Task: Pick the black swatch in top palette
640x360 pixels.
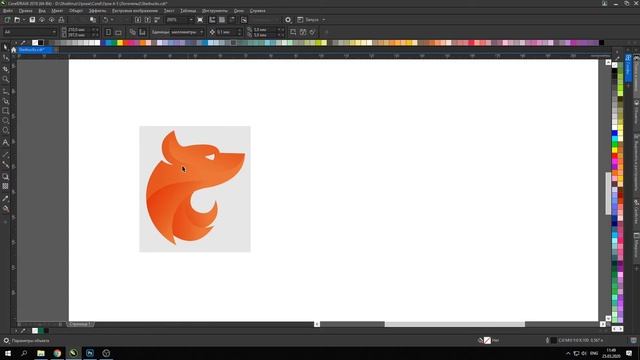Action: pos(41,42)
